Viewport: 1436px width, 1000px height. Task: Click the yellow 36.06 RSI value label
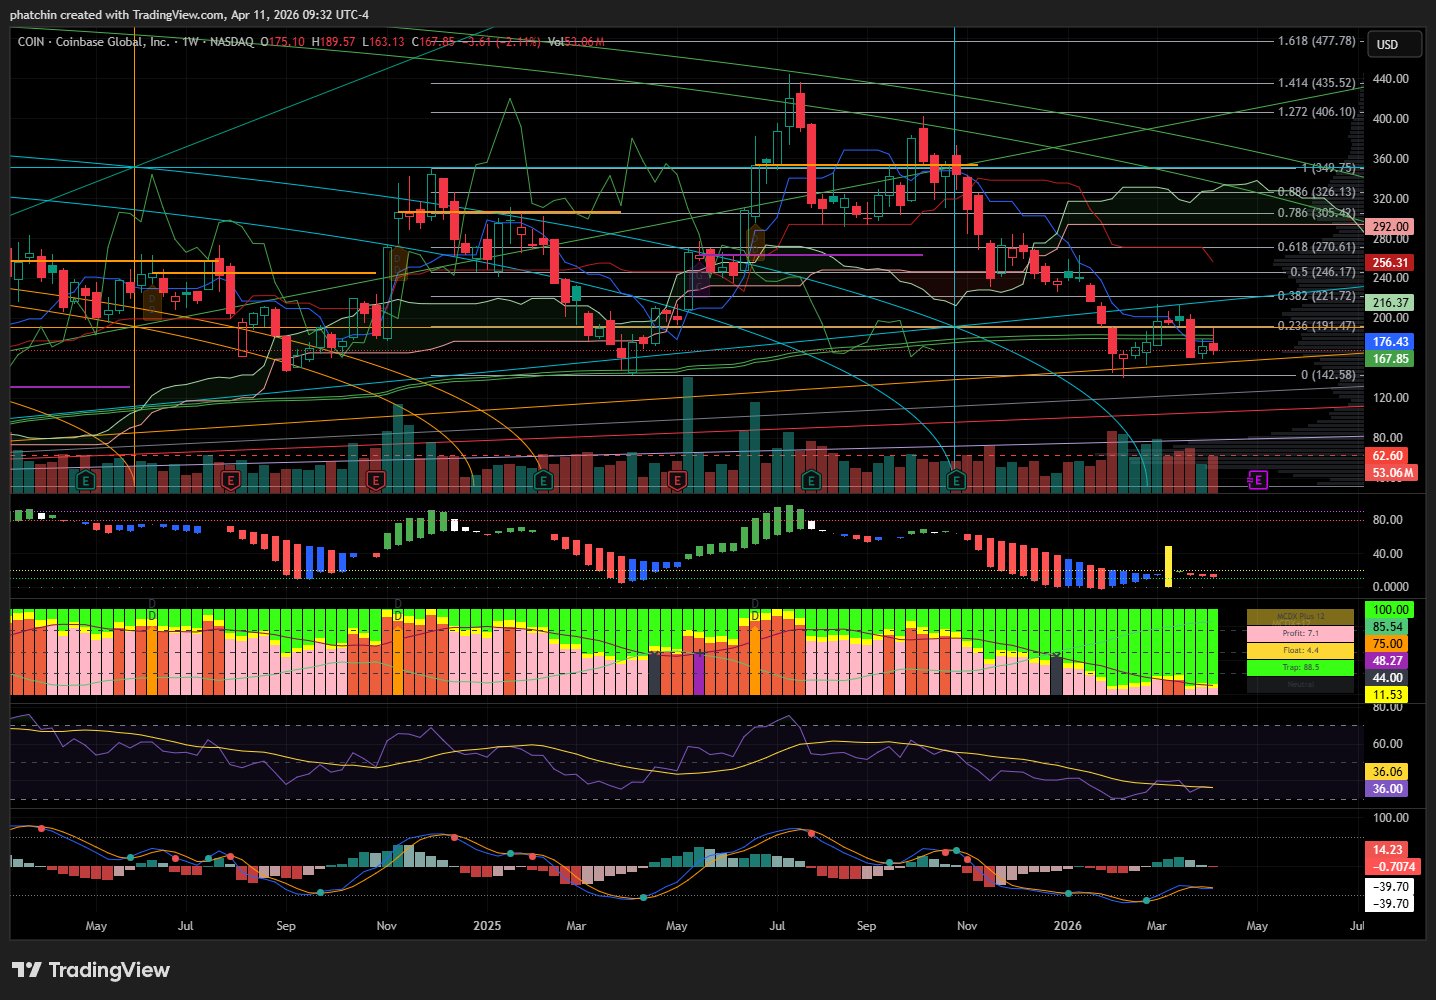[x=1387, y=772]
